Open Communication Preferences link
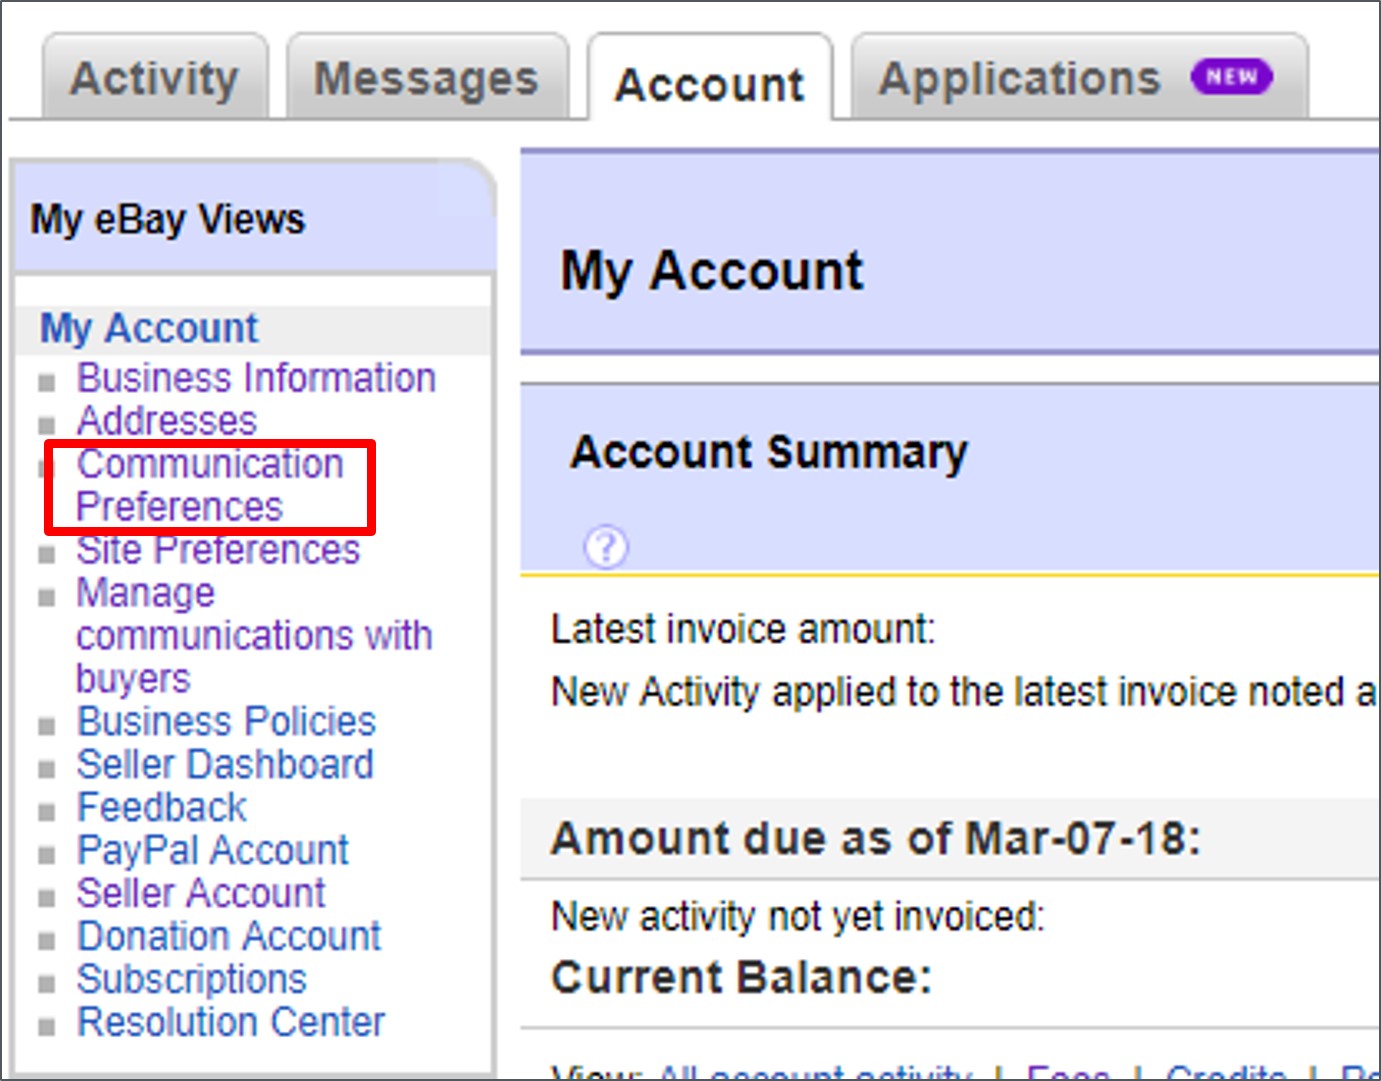The image size is (1381, 1081). click(x=210, y=485)
